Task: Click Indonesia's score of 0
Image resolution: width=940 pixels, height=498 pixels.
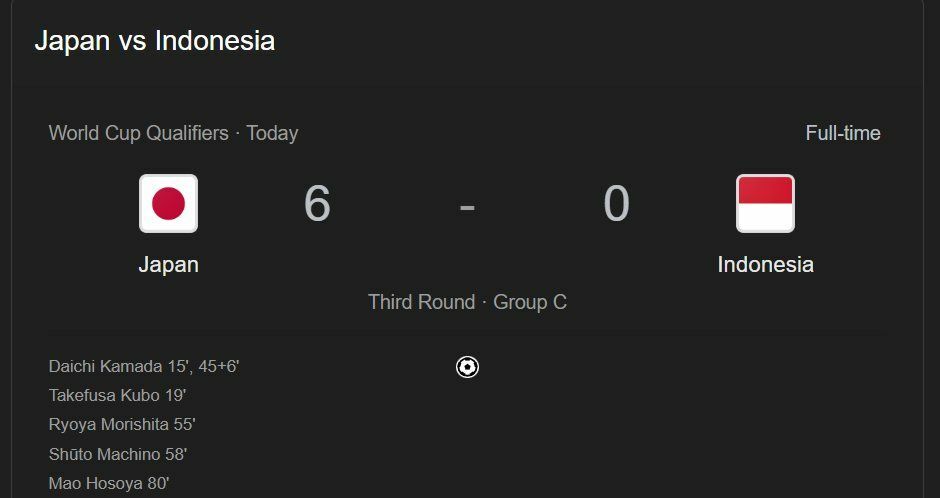Action: click(616, 203)
